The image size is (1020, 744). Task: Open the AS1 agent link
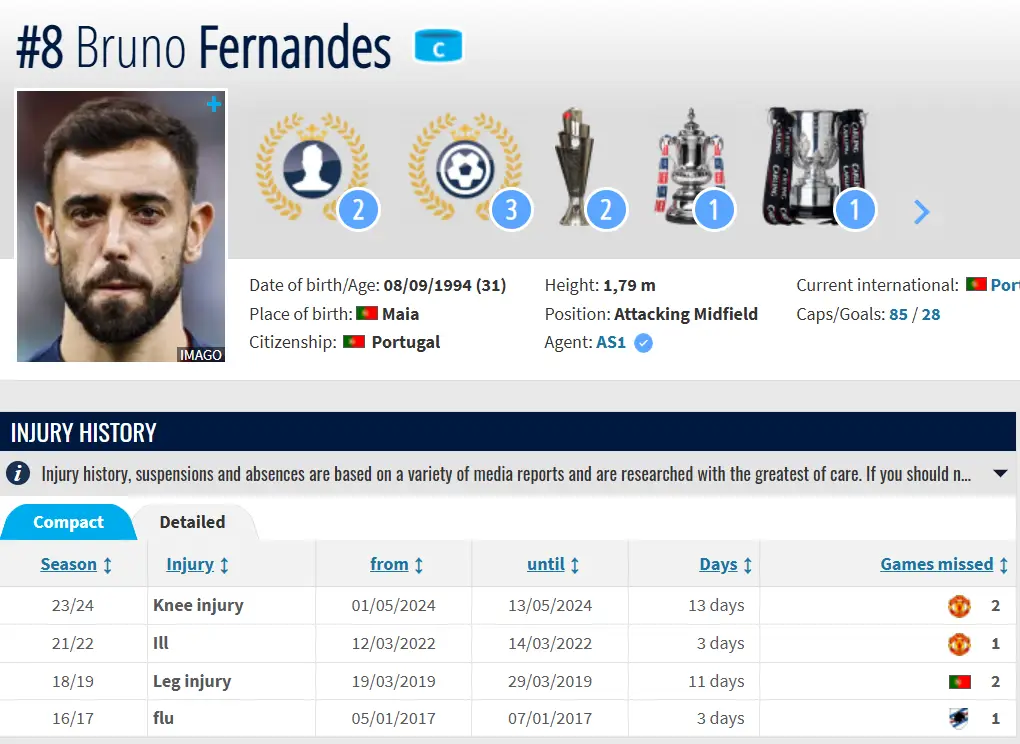point(611,342)
